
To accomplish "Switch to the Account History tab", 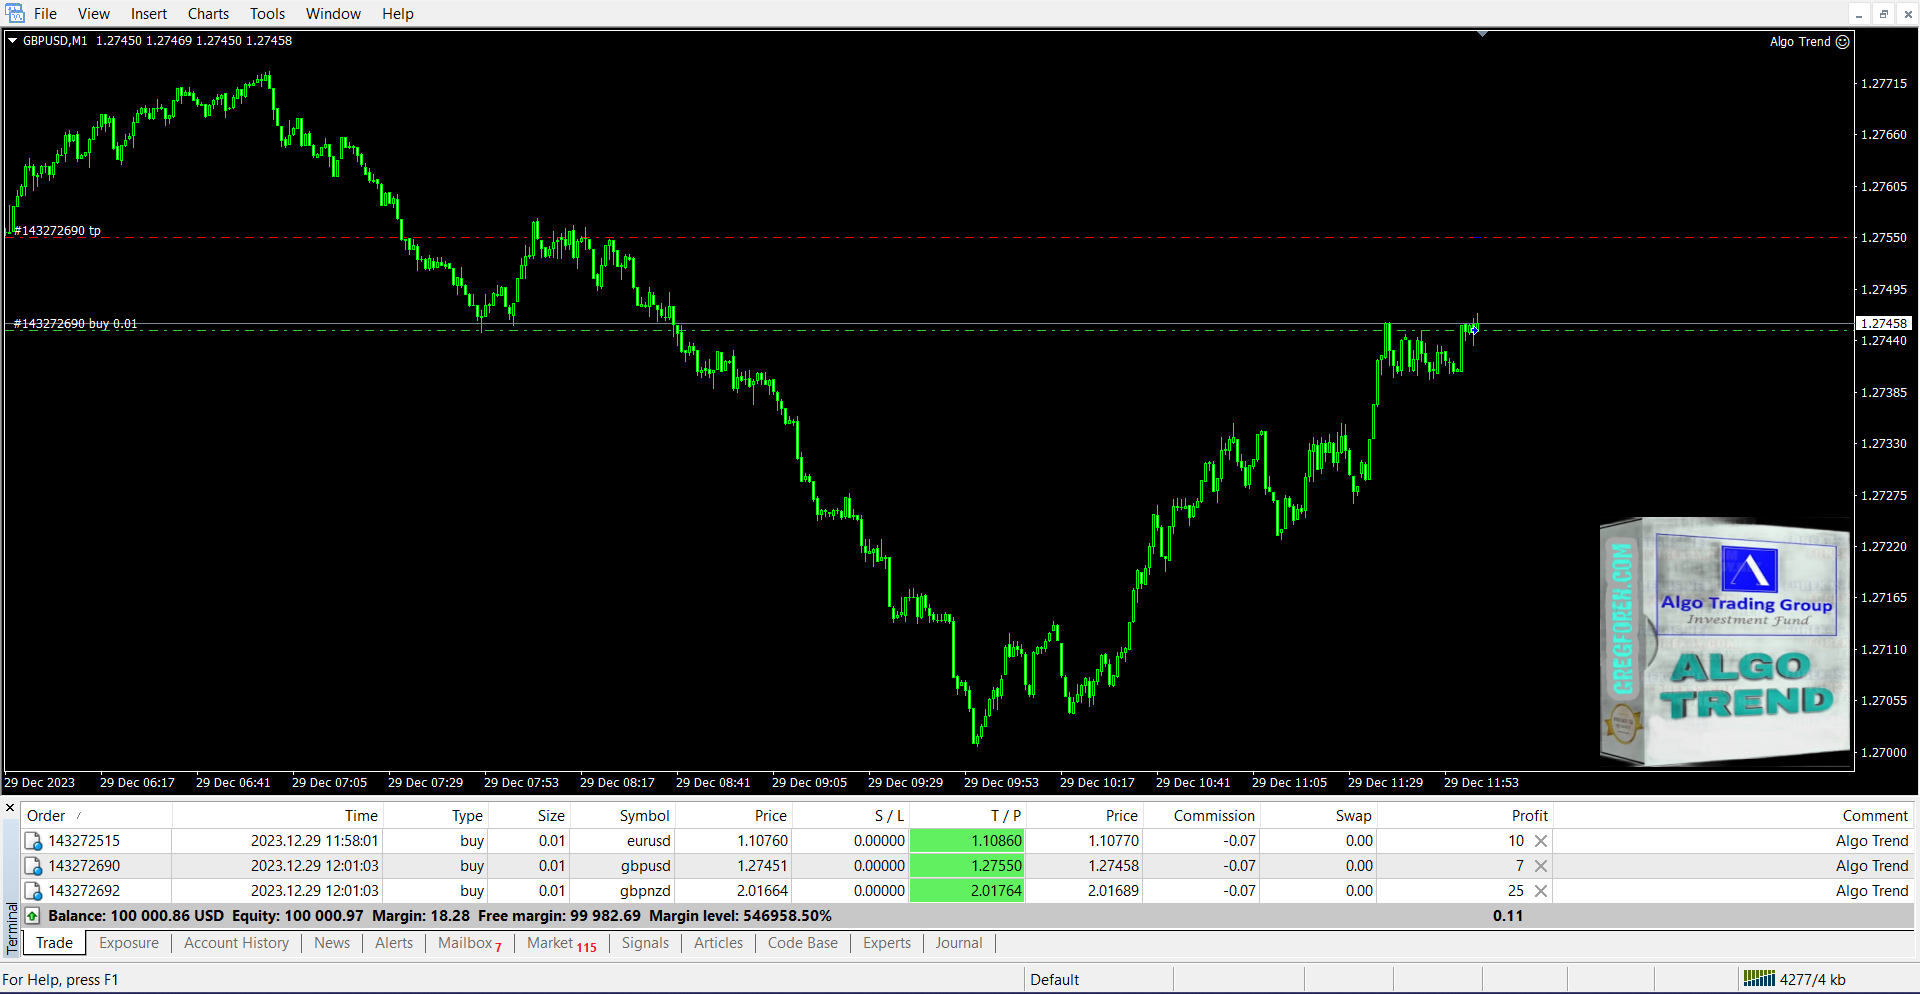I will click(236, 943).
